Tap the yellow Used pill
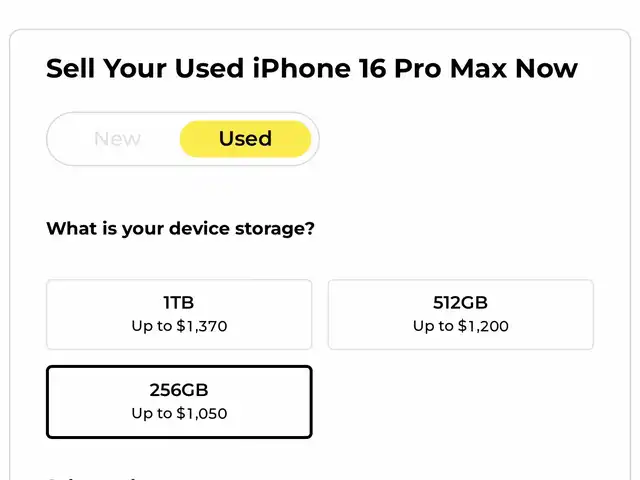 click(245, 139)
